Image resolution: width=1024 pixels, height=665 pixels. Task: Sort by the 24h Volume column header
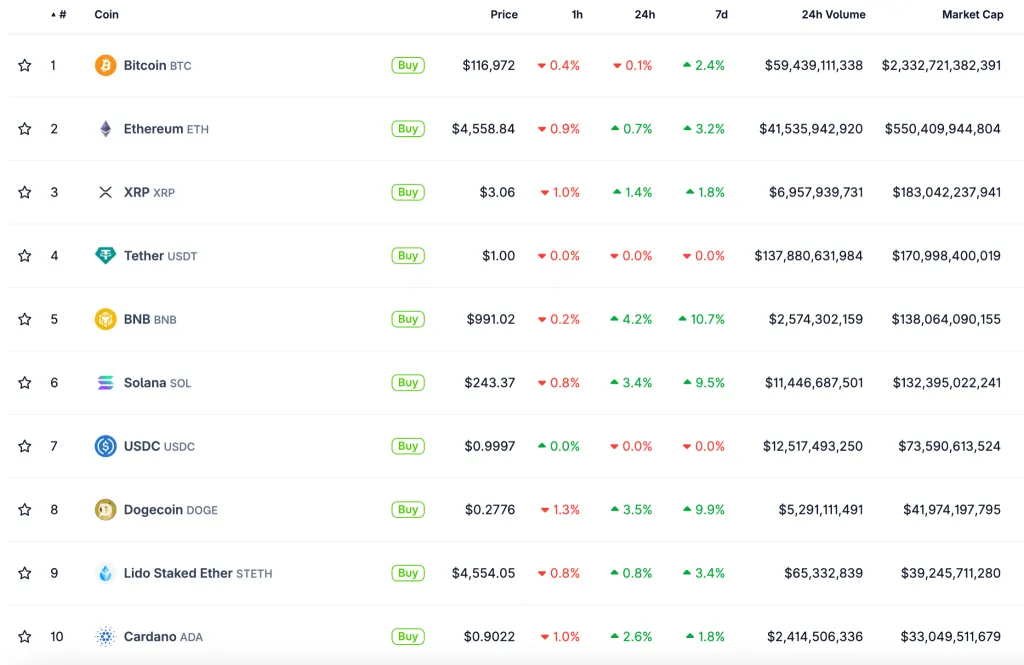click(833, 15)
